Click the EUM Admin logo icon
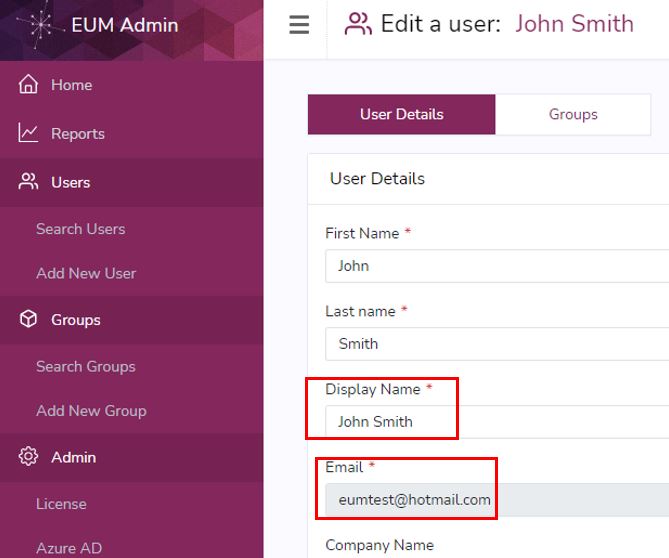Screen dimensions: 669x558 point(40,25)
